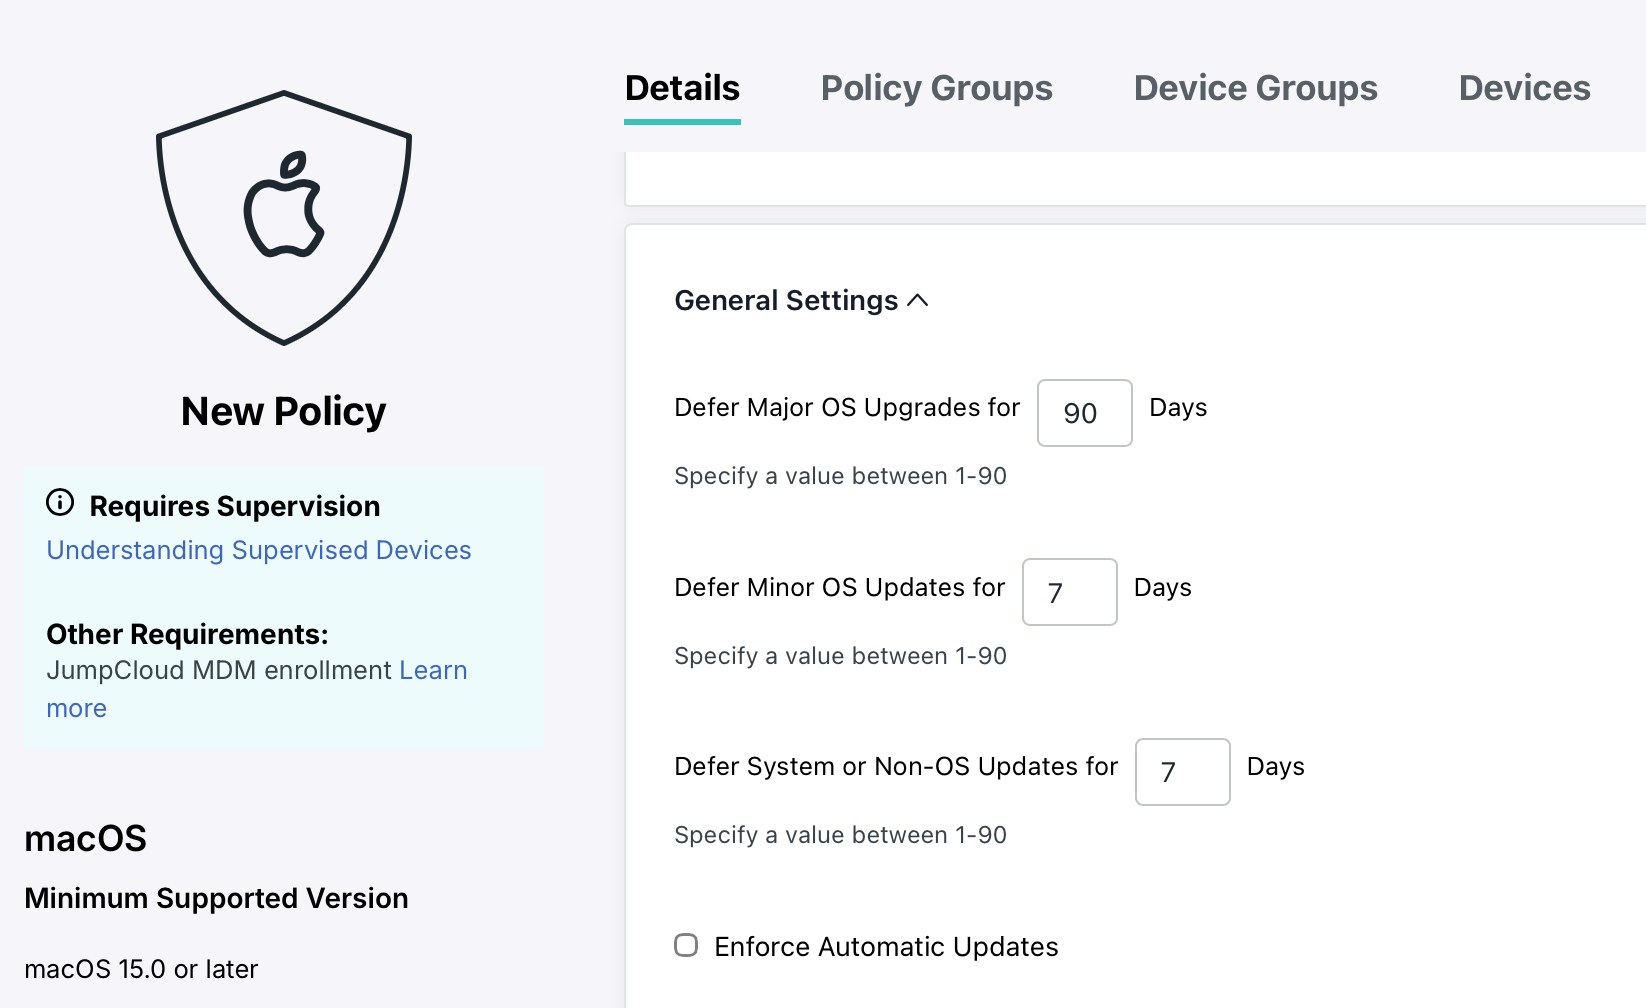1646x1008 pixels.
Task: Click the Other Requirements heading
Action: point(187,634)
